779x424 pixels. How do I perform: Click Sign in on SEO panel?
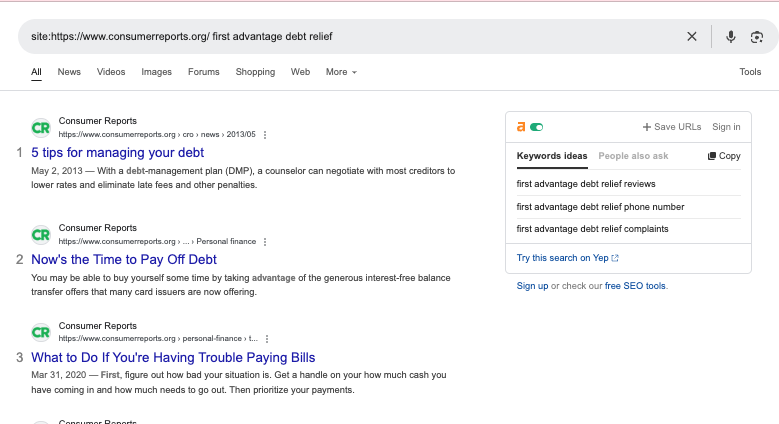pyautogui.click(x=726, y=127)
